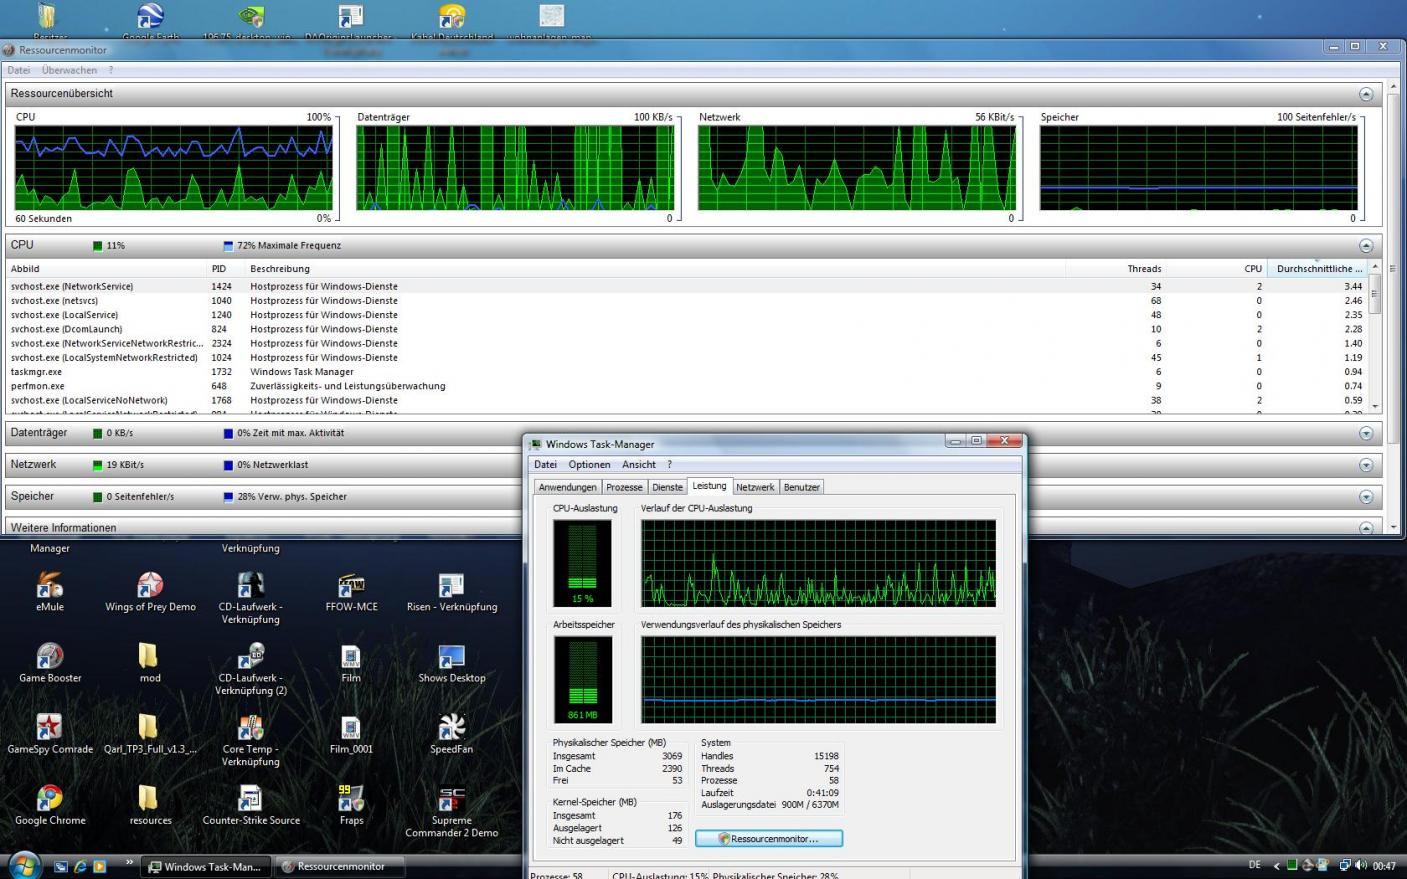Open the help menu in Task-Manager
The width and height of the screenshot is (1407, 879).
670,465
